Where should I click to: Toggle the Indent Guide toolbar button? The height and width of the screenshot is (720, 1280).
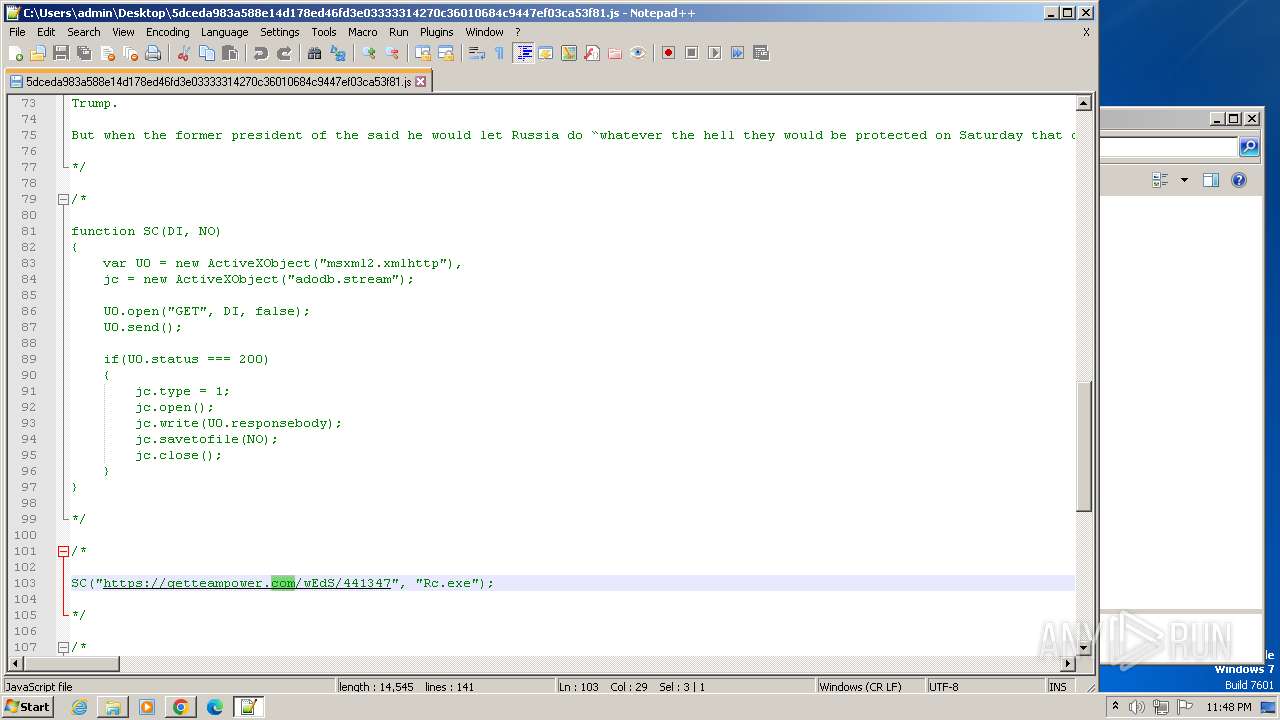523,53
